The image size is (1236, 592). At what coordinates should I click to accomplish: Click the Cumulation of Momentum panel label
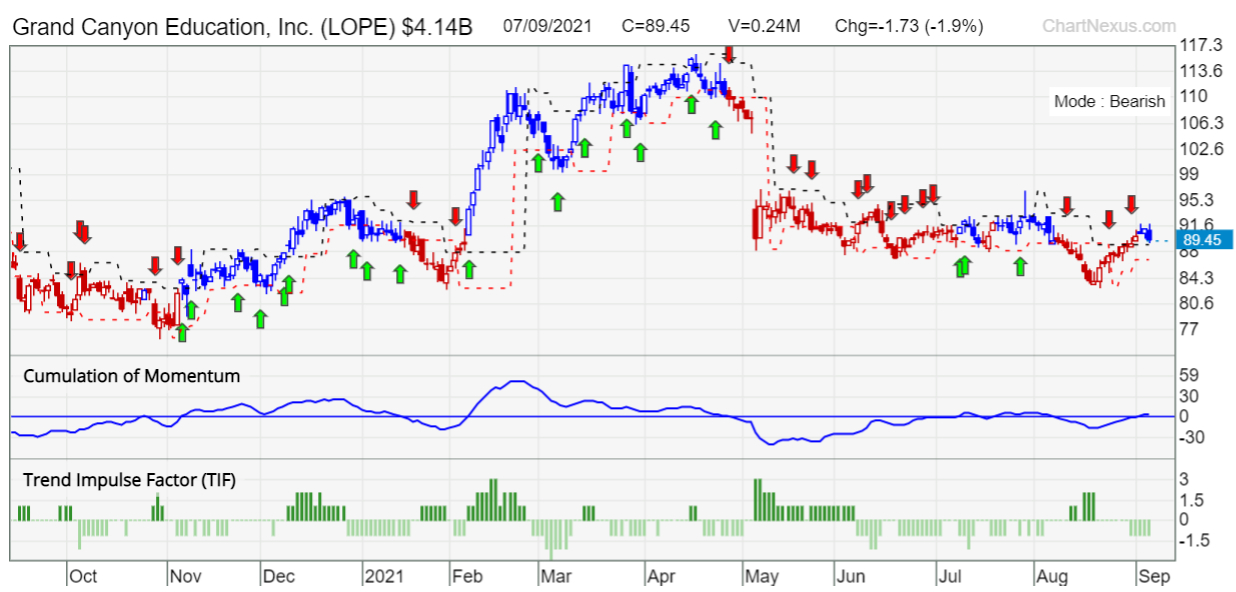pyautogui.click(x=131, y=376)
